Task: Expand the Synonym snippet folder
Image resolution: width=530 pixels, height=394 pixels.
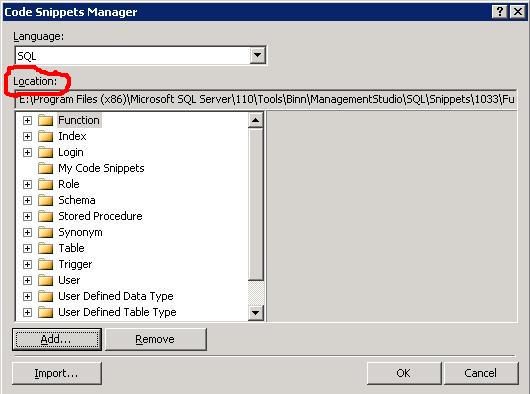Action: (x=27, y=232)
